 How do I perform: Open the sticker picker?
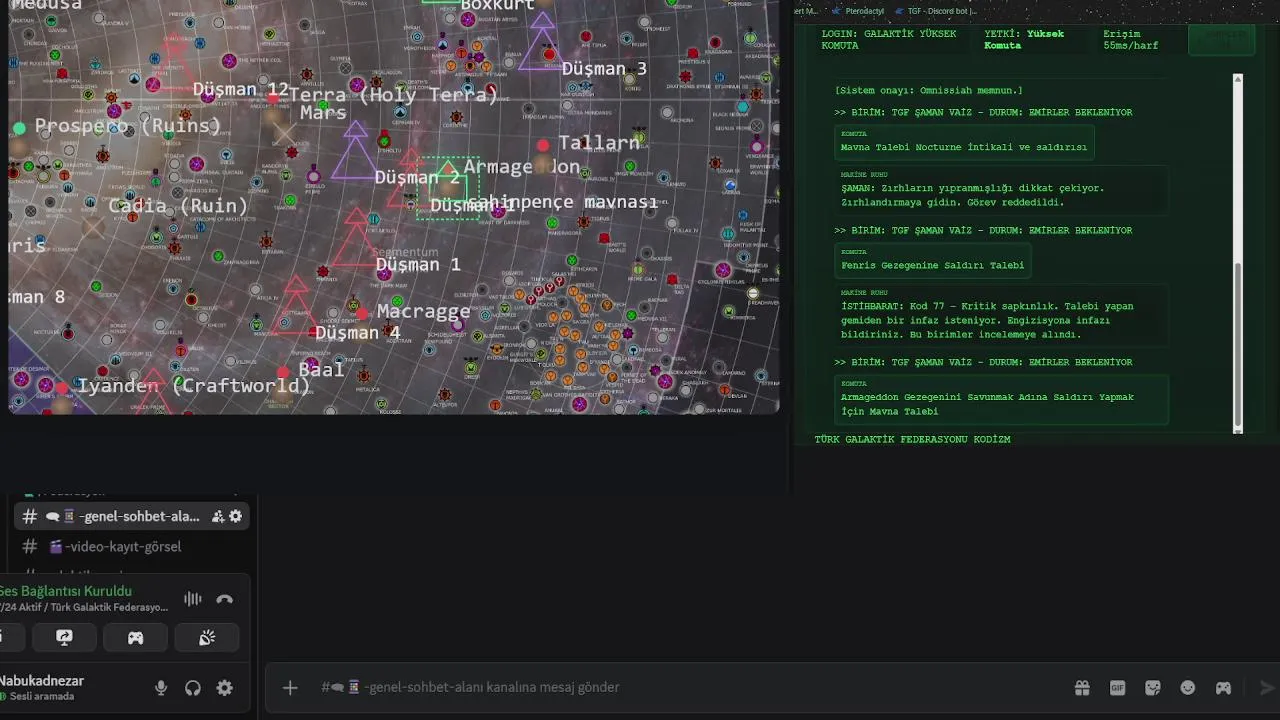pos(1153,687)
